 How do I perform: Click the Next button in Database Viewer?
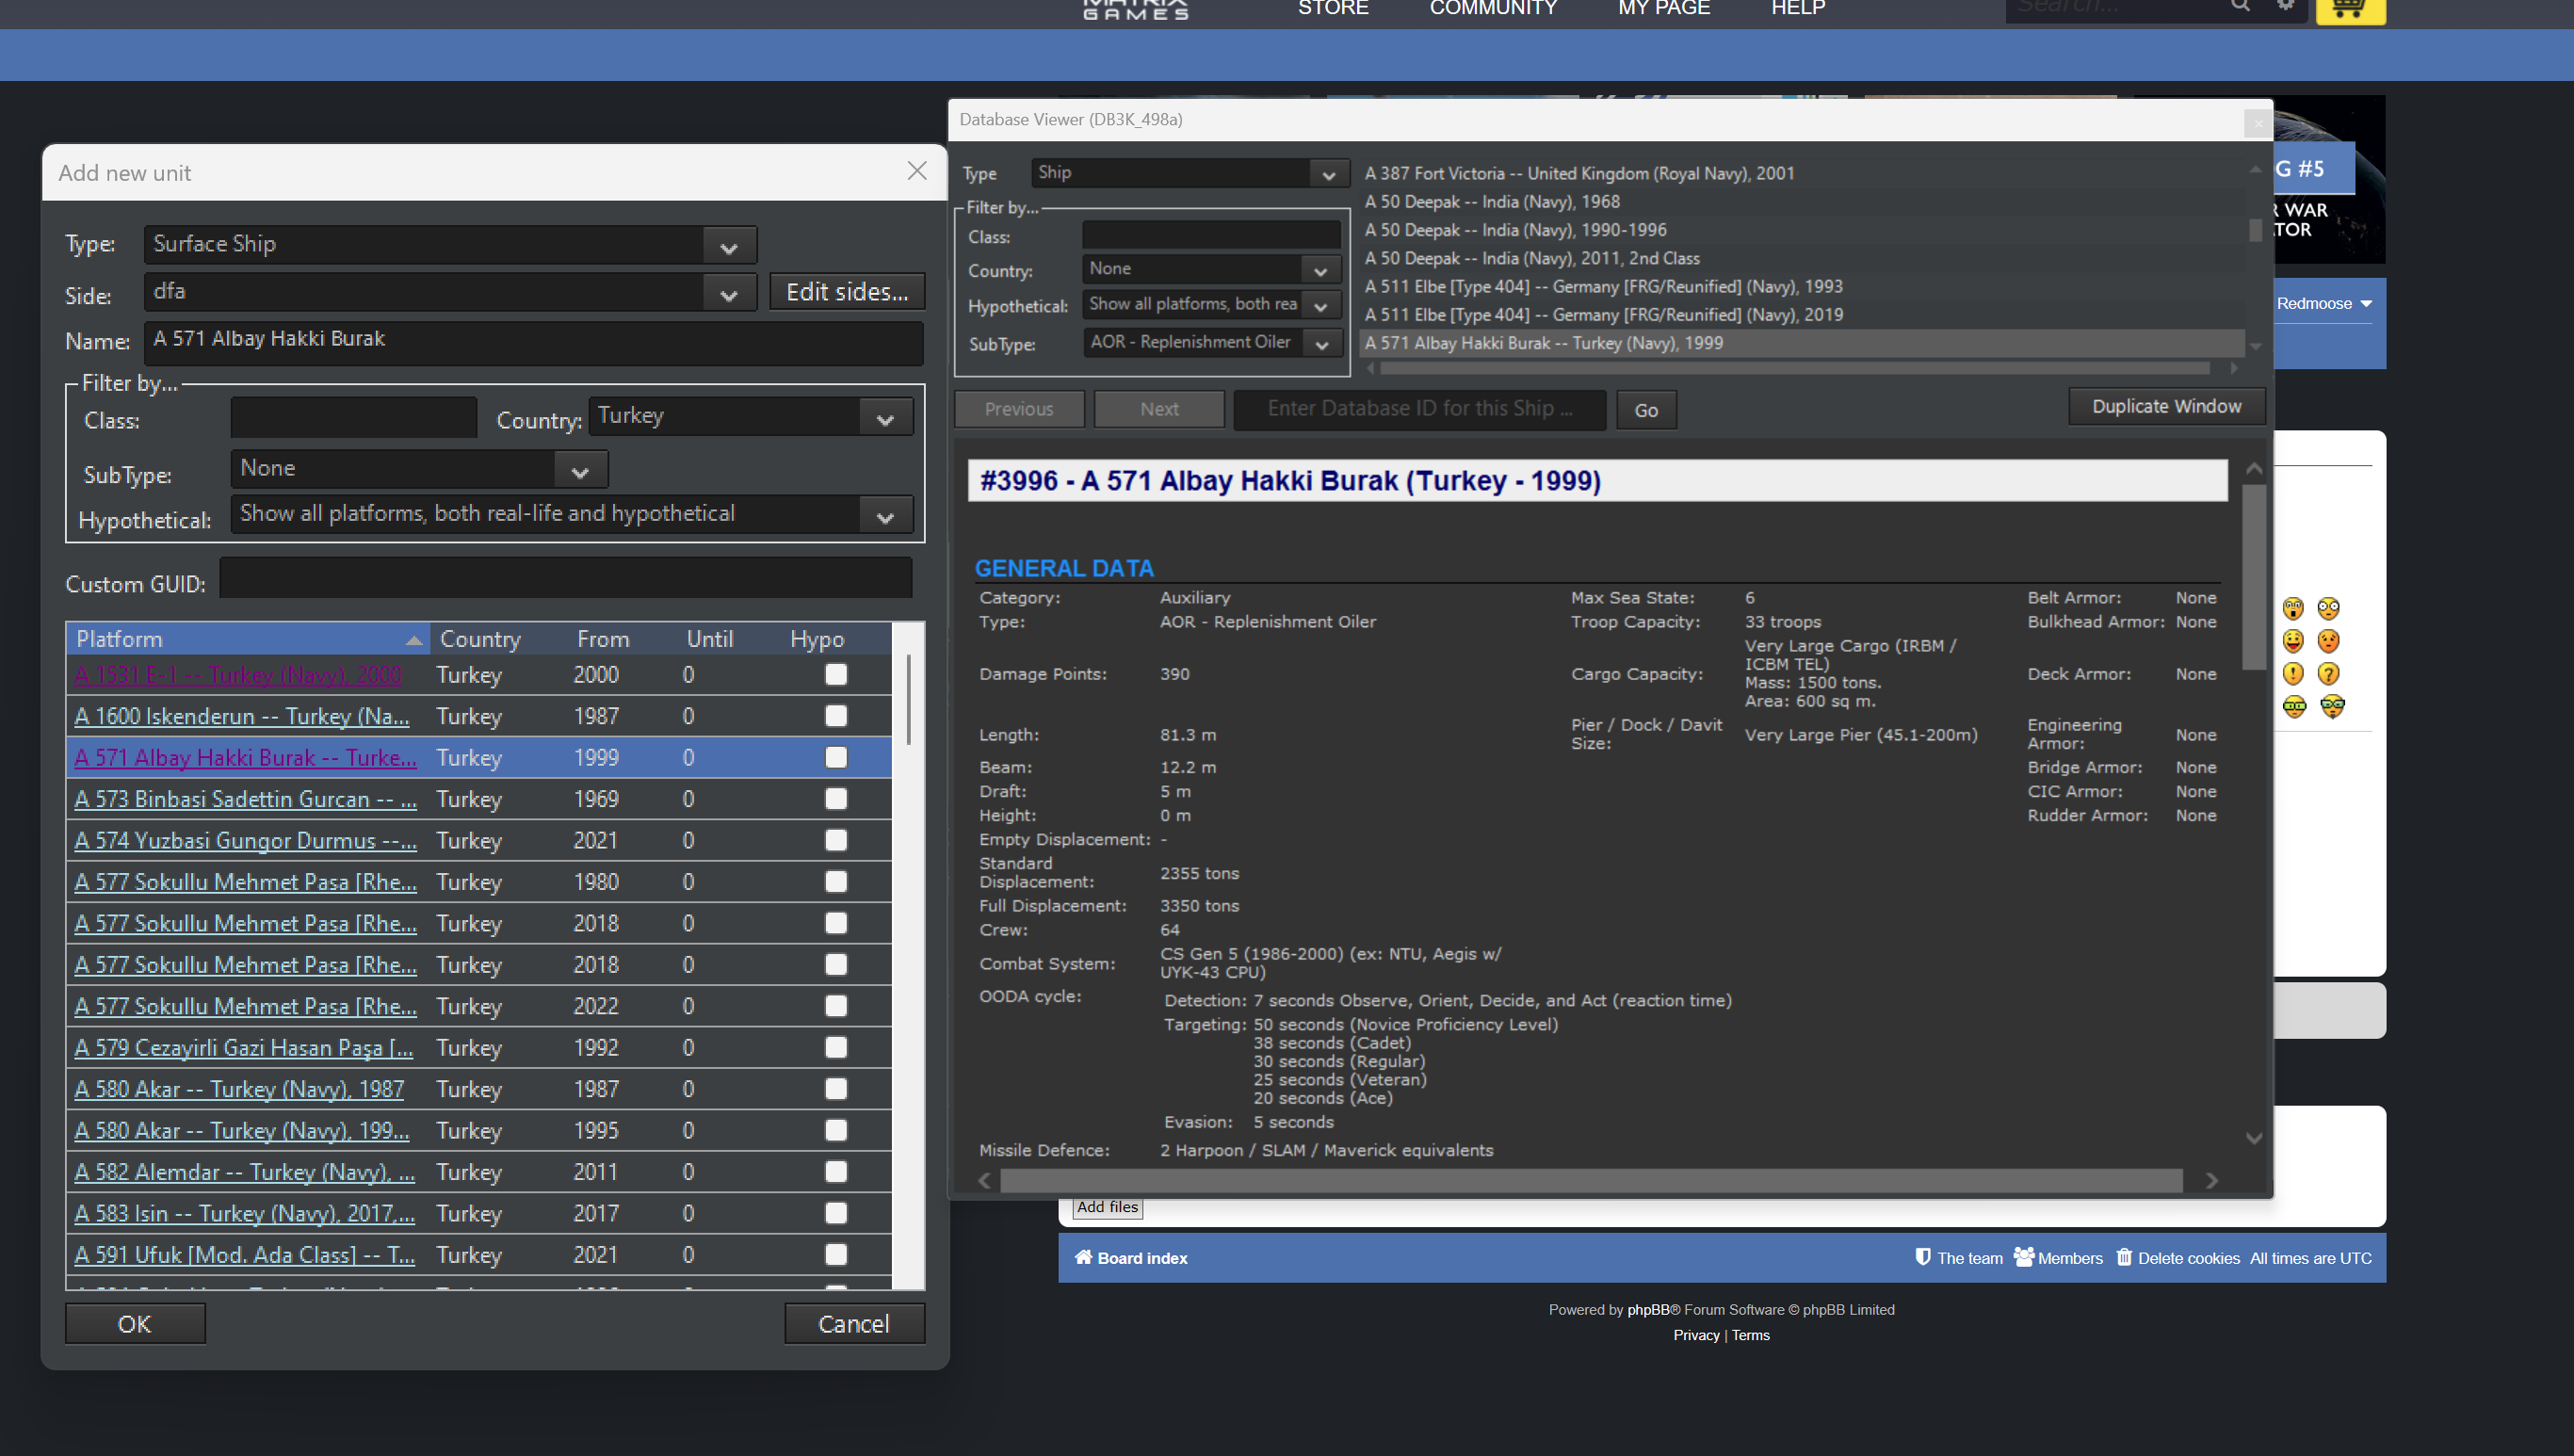tap(1159, 409)
